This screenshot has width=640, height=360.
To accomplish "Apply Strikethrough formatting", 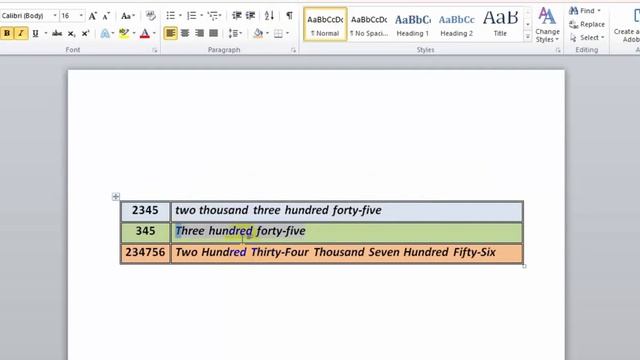I will [x=57, y=33].
